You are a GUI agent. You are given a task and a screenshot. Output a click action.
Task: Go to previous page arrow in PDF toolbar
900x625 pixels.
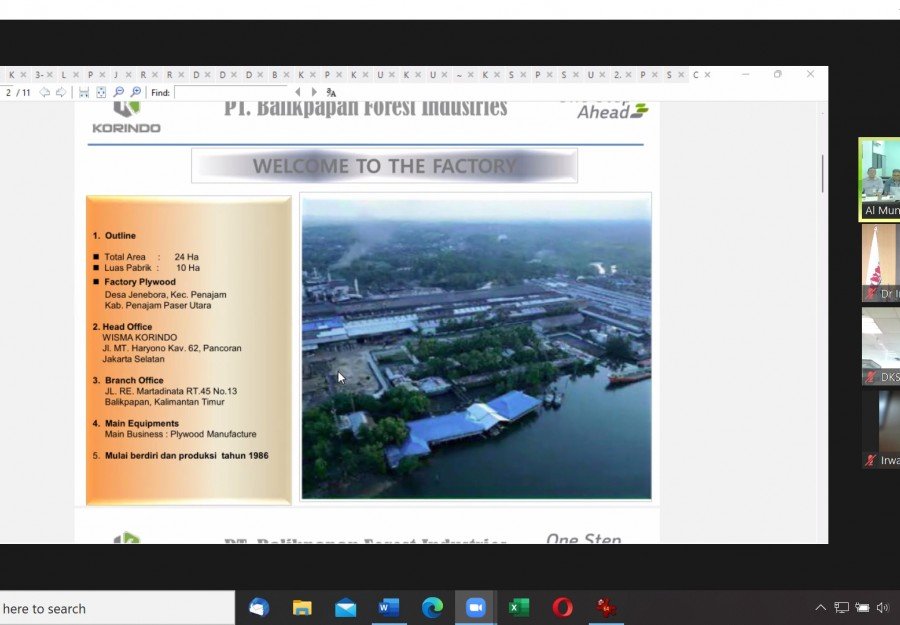pyautogui.click(x=44, y=93)
